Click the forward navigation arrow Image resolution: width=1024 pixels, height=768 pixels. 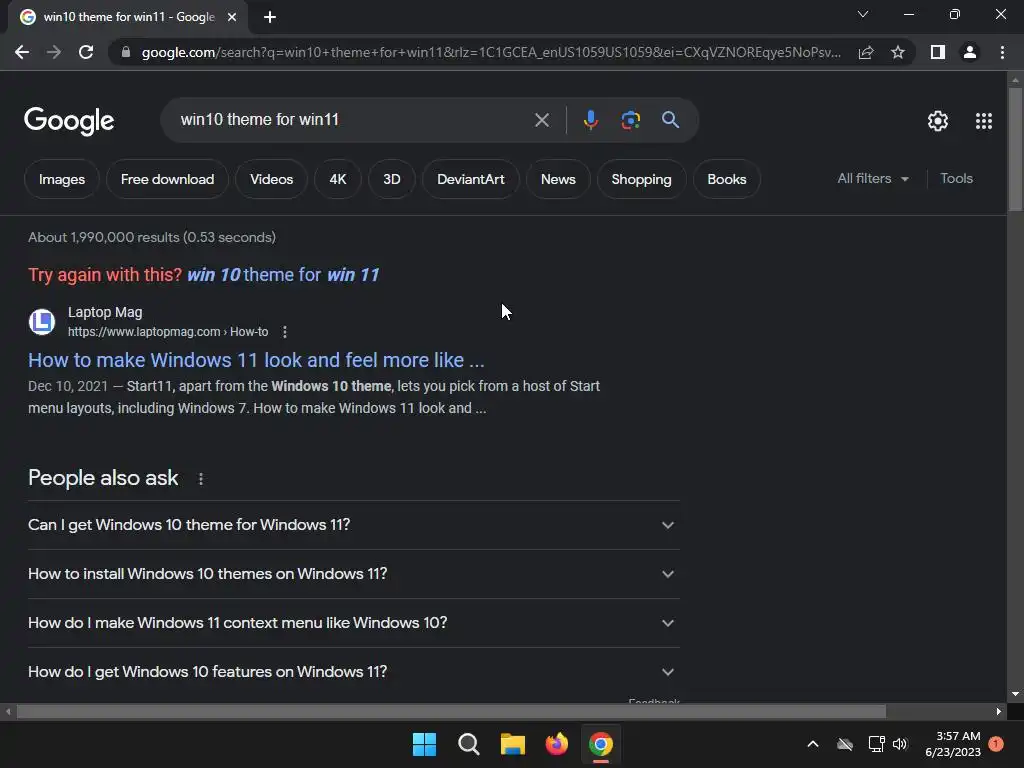click(x=54, y=52)
